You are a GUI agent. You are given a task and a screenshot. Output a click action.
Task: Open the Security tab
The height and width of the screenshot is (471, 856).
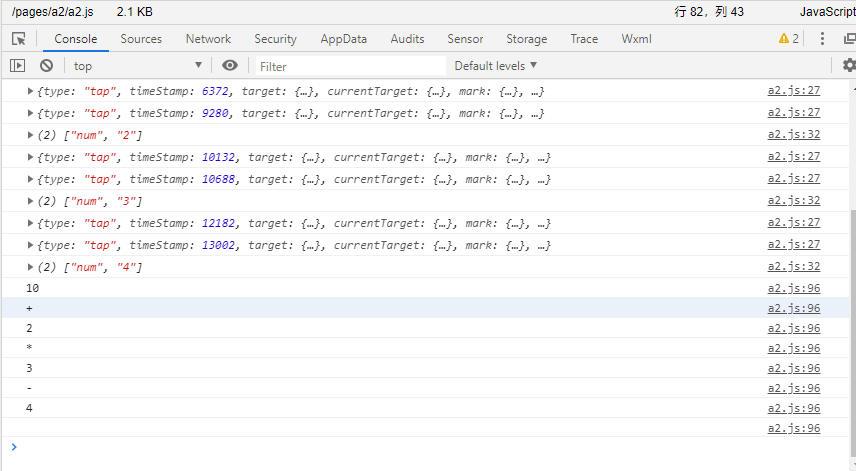[275, 39]
